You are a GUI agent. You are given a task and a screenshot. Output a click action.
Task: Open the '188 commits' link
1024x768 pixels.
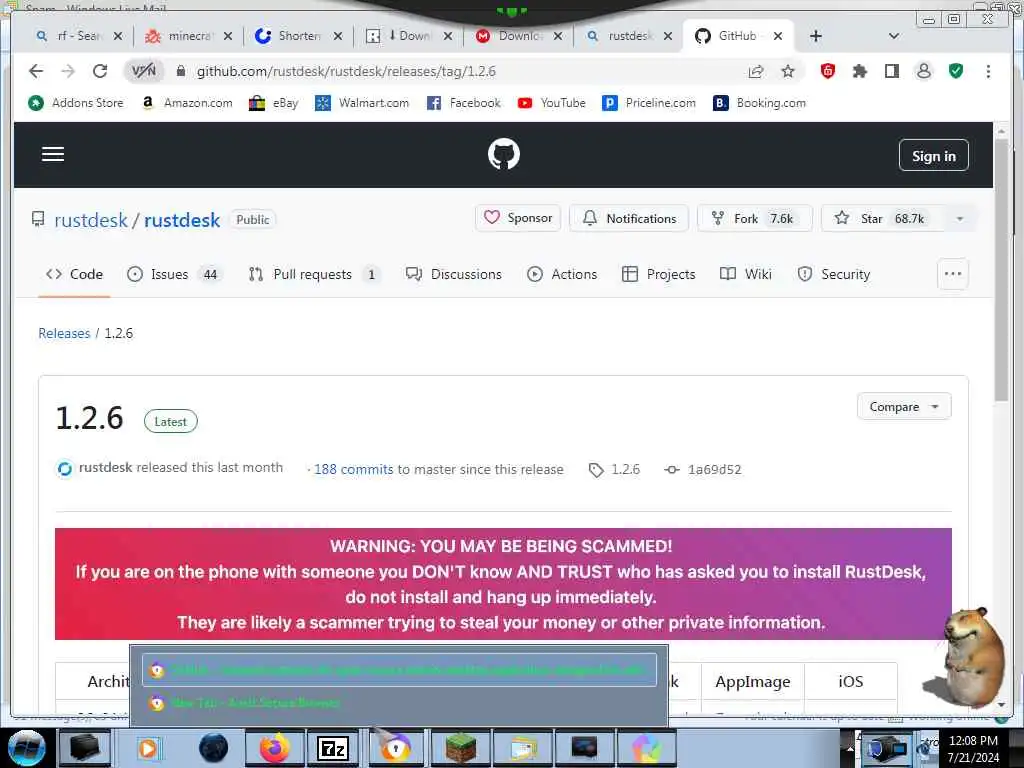click(353, 470)
